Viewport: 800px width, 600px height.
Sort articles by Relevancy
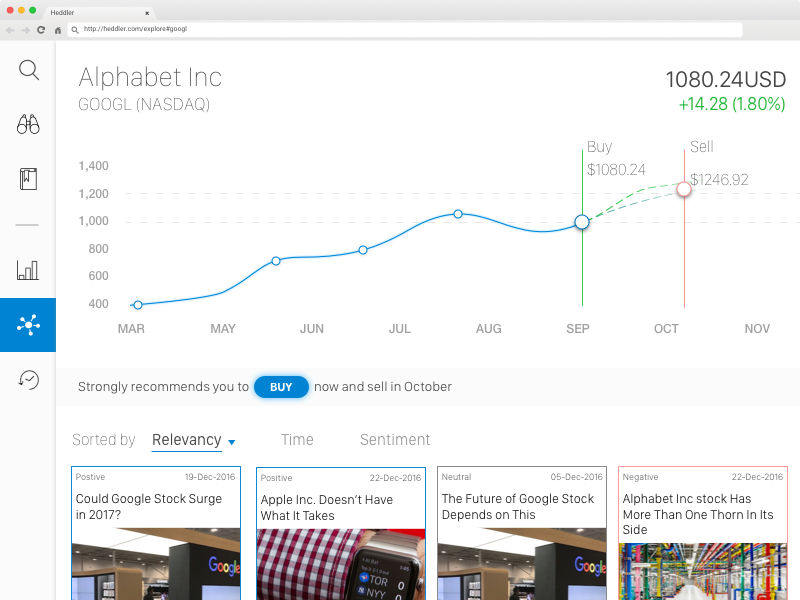click(187, 440)
